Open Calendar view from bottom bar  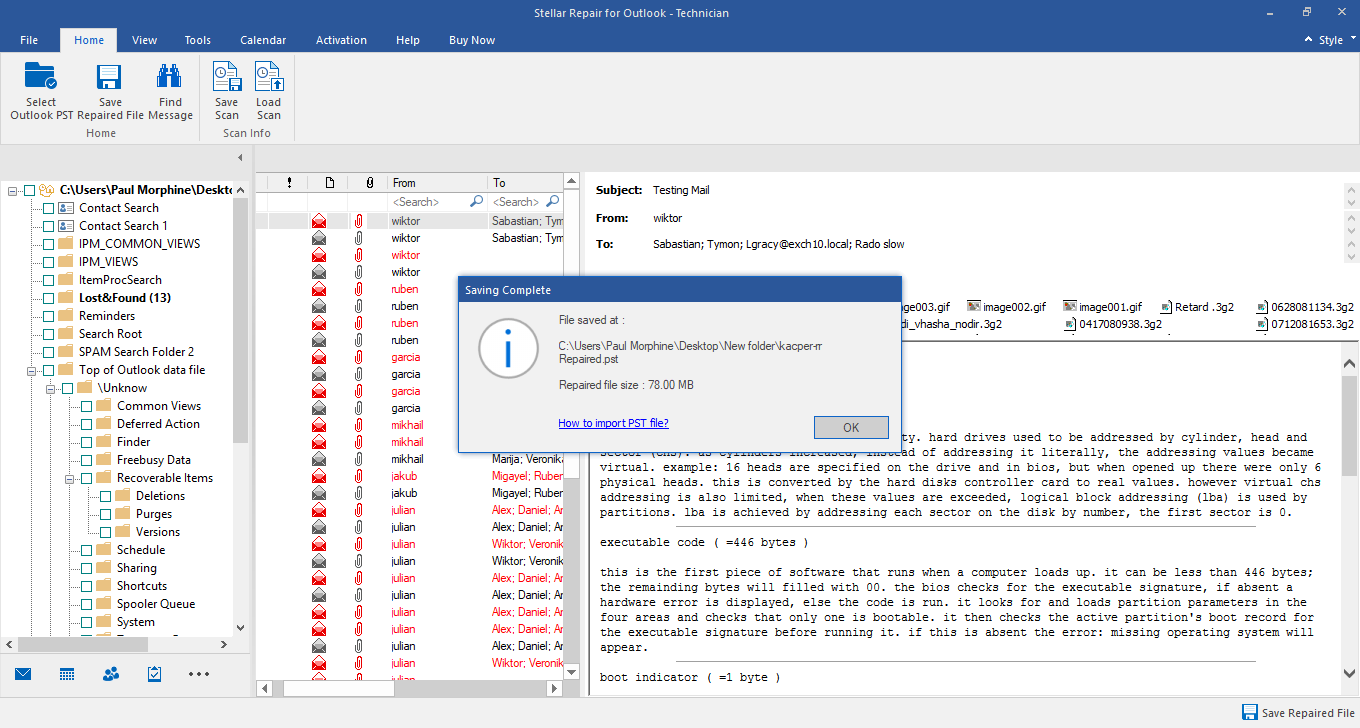pyautogui.click(x=66, y=675)
